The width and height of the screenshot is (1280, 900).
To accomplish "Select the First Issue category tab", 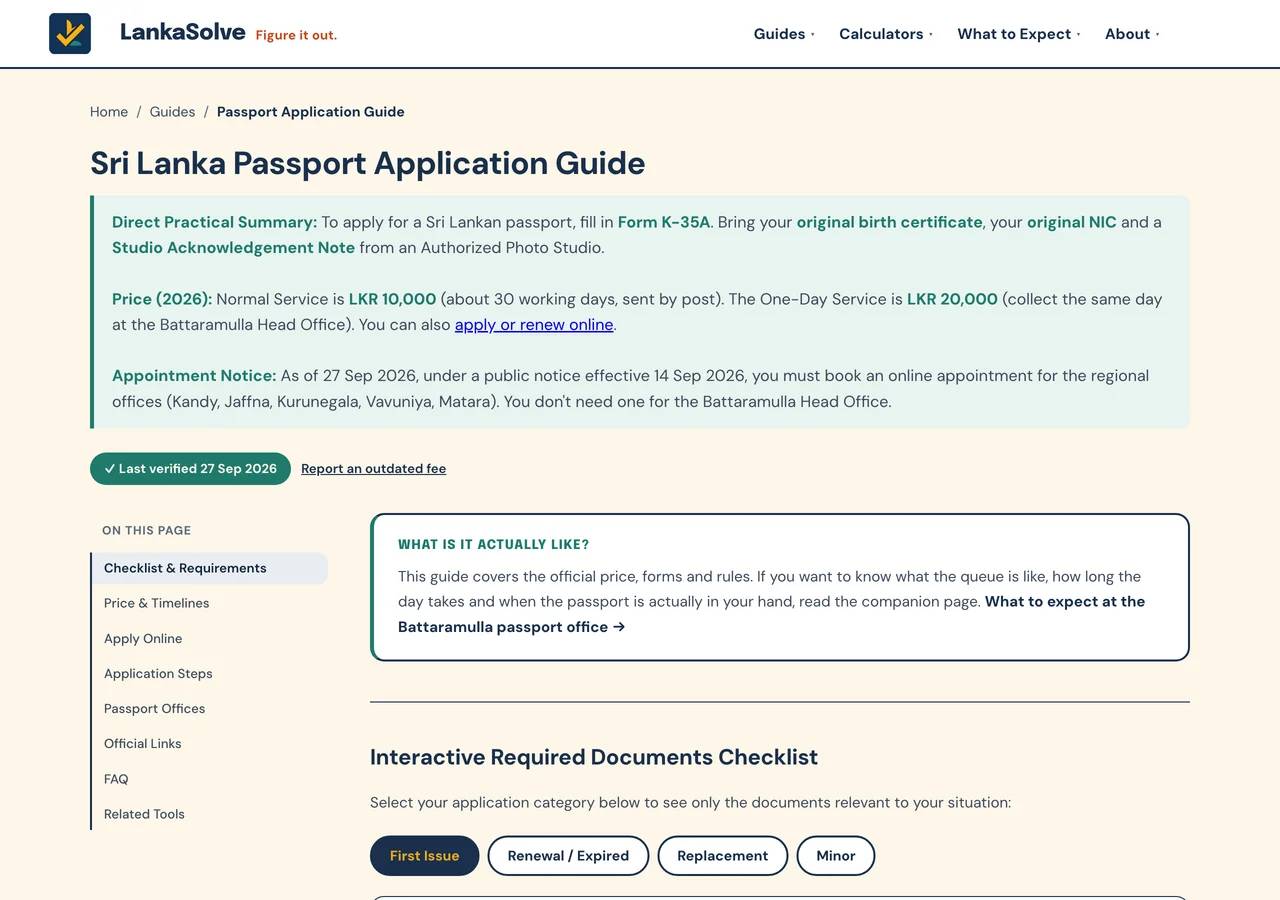I will coord(425,856).
